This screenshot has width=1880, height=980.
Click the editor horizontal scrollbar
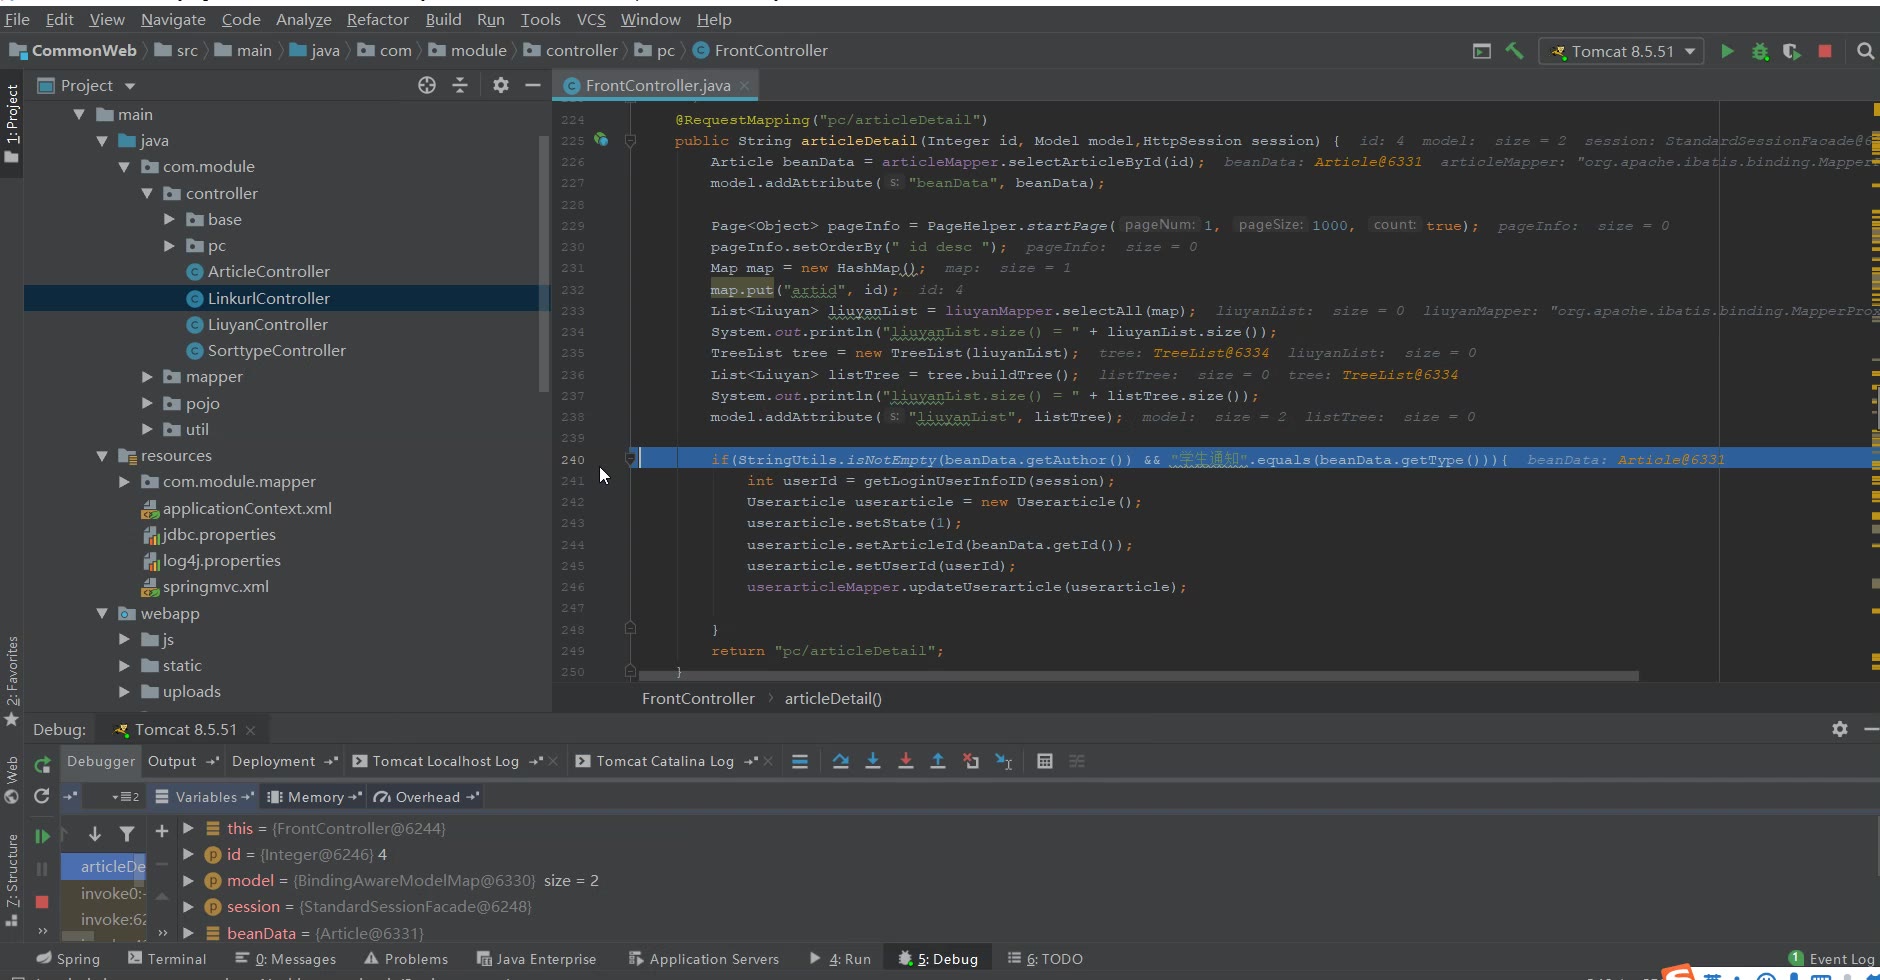(1138, 676)
